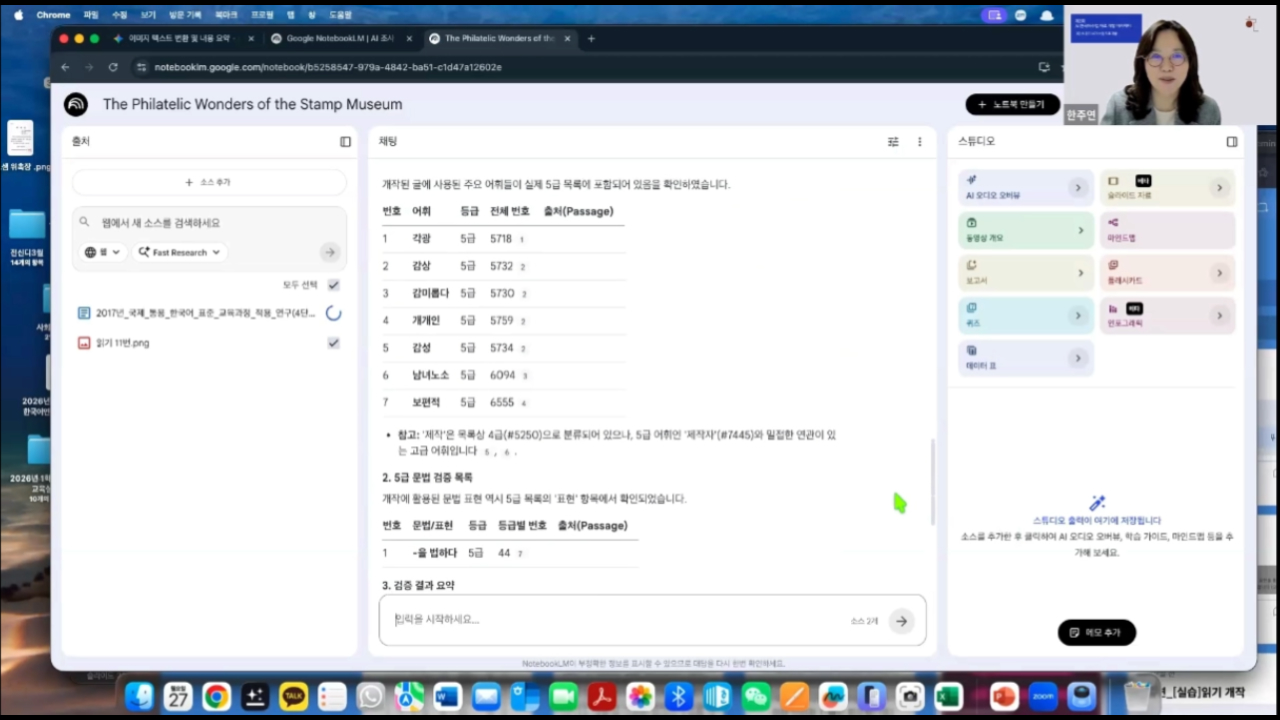The image size is (1280, 720).
Task: Submit web source search arrow
Action: point(329,252)
